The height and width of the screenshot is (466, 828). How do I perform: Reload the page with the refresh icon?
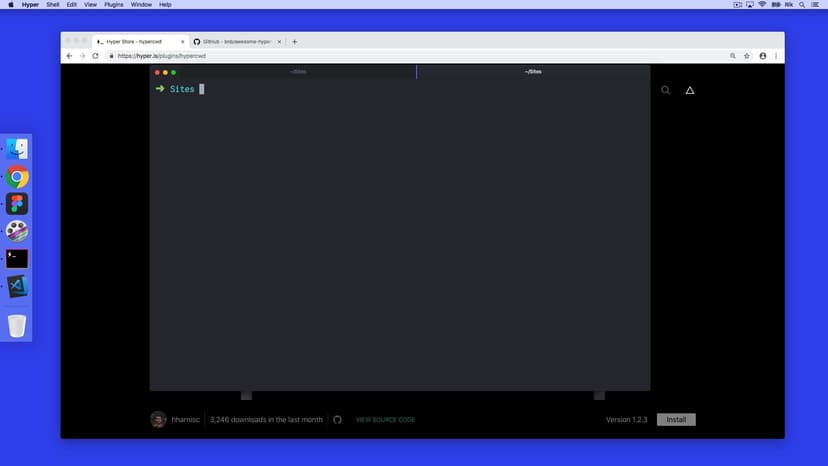tap(96, 56)
